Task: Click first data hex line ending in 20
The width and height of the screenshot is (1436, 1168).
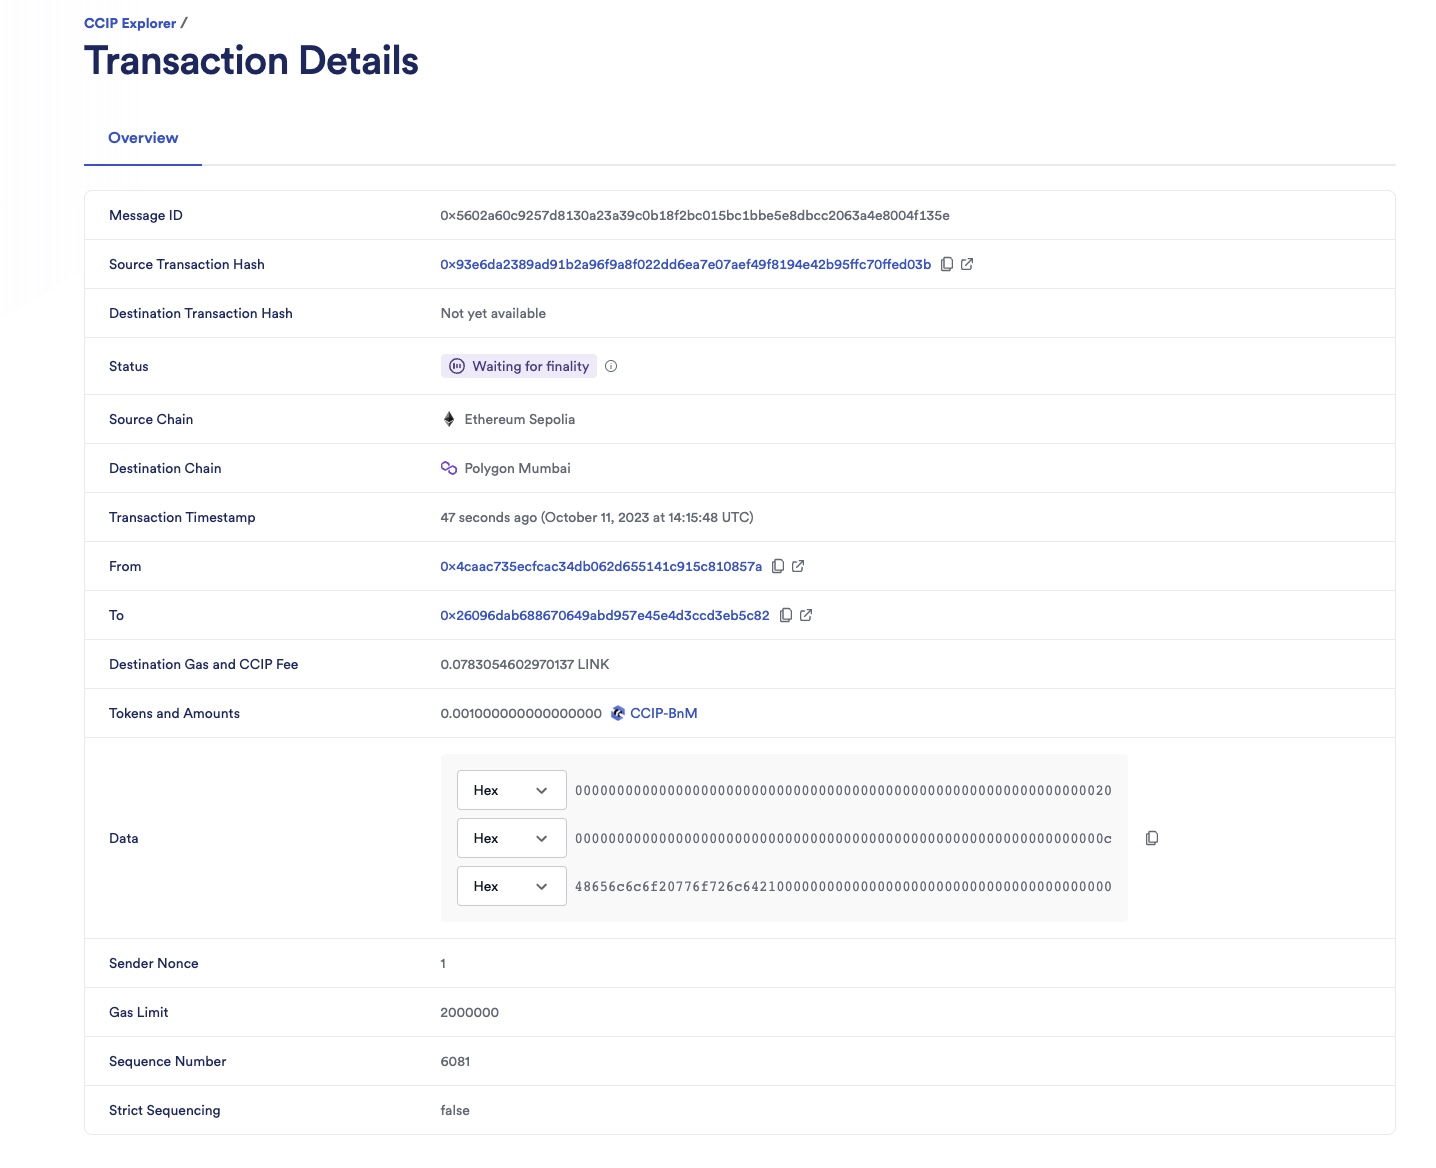Action: (843, 790)
